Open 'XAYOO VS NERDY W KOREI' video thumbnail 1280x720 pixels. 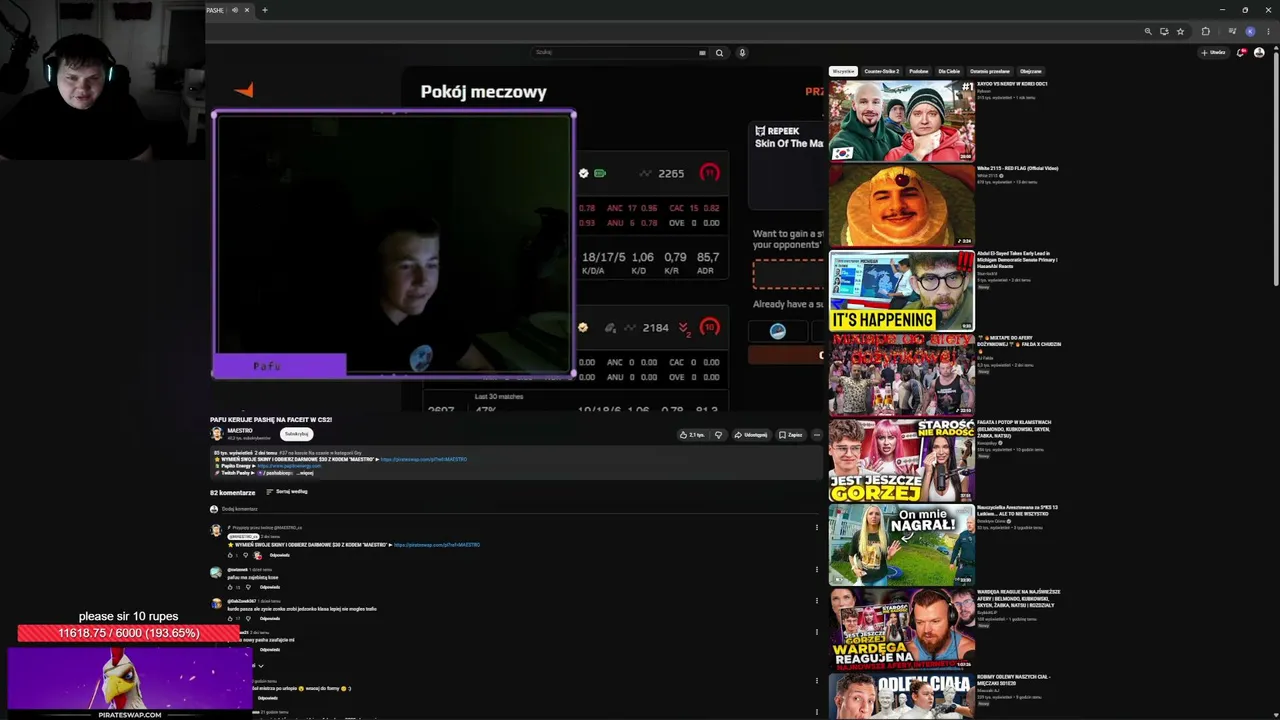pos(901,121)
